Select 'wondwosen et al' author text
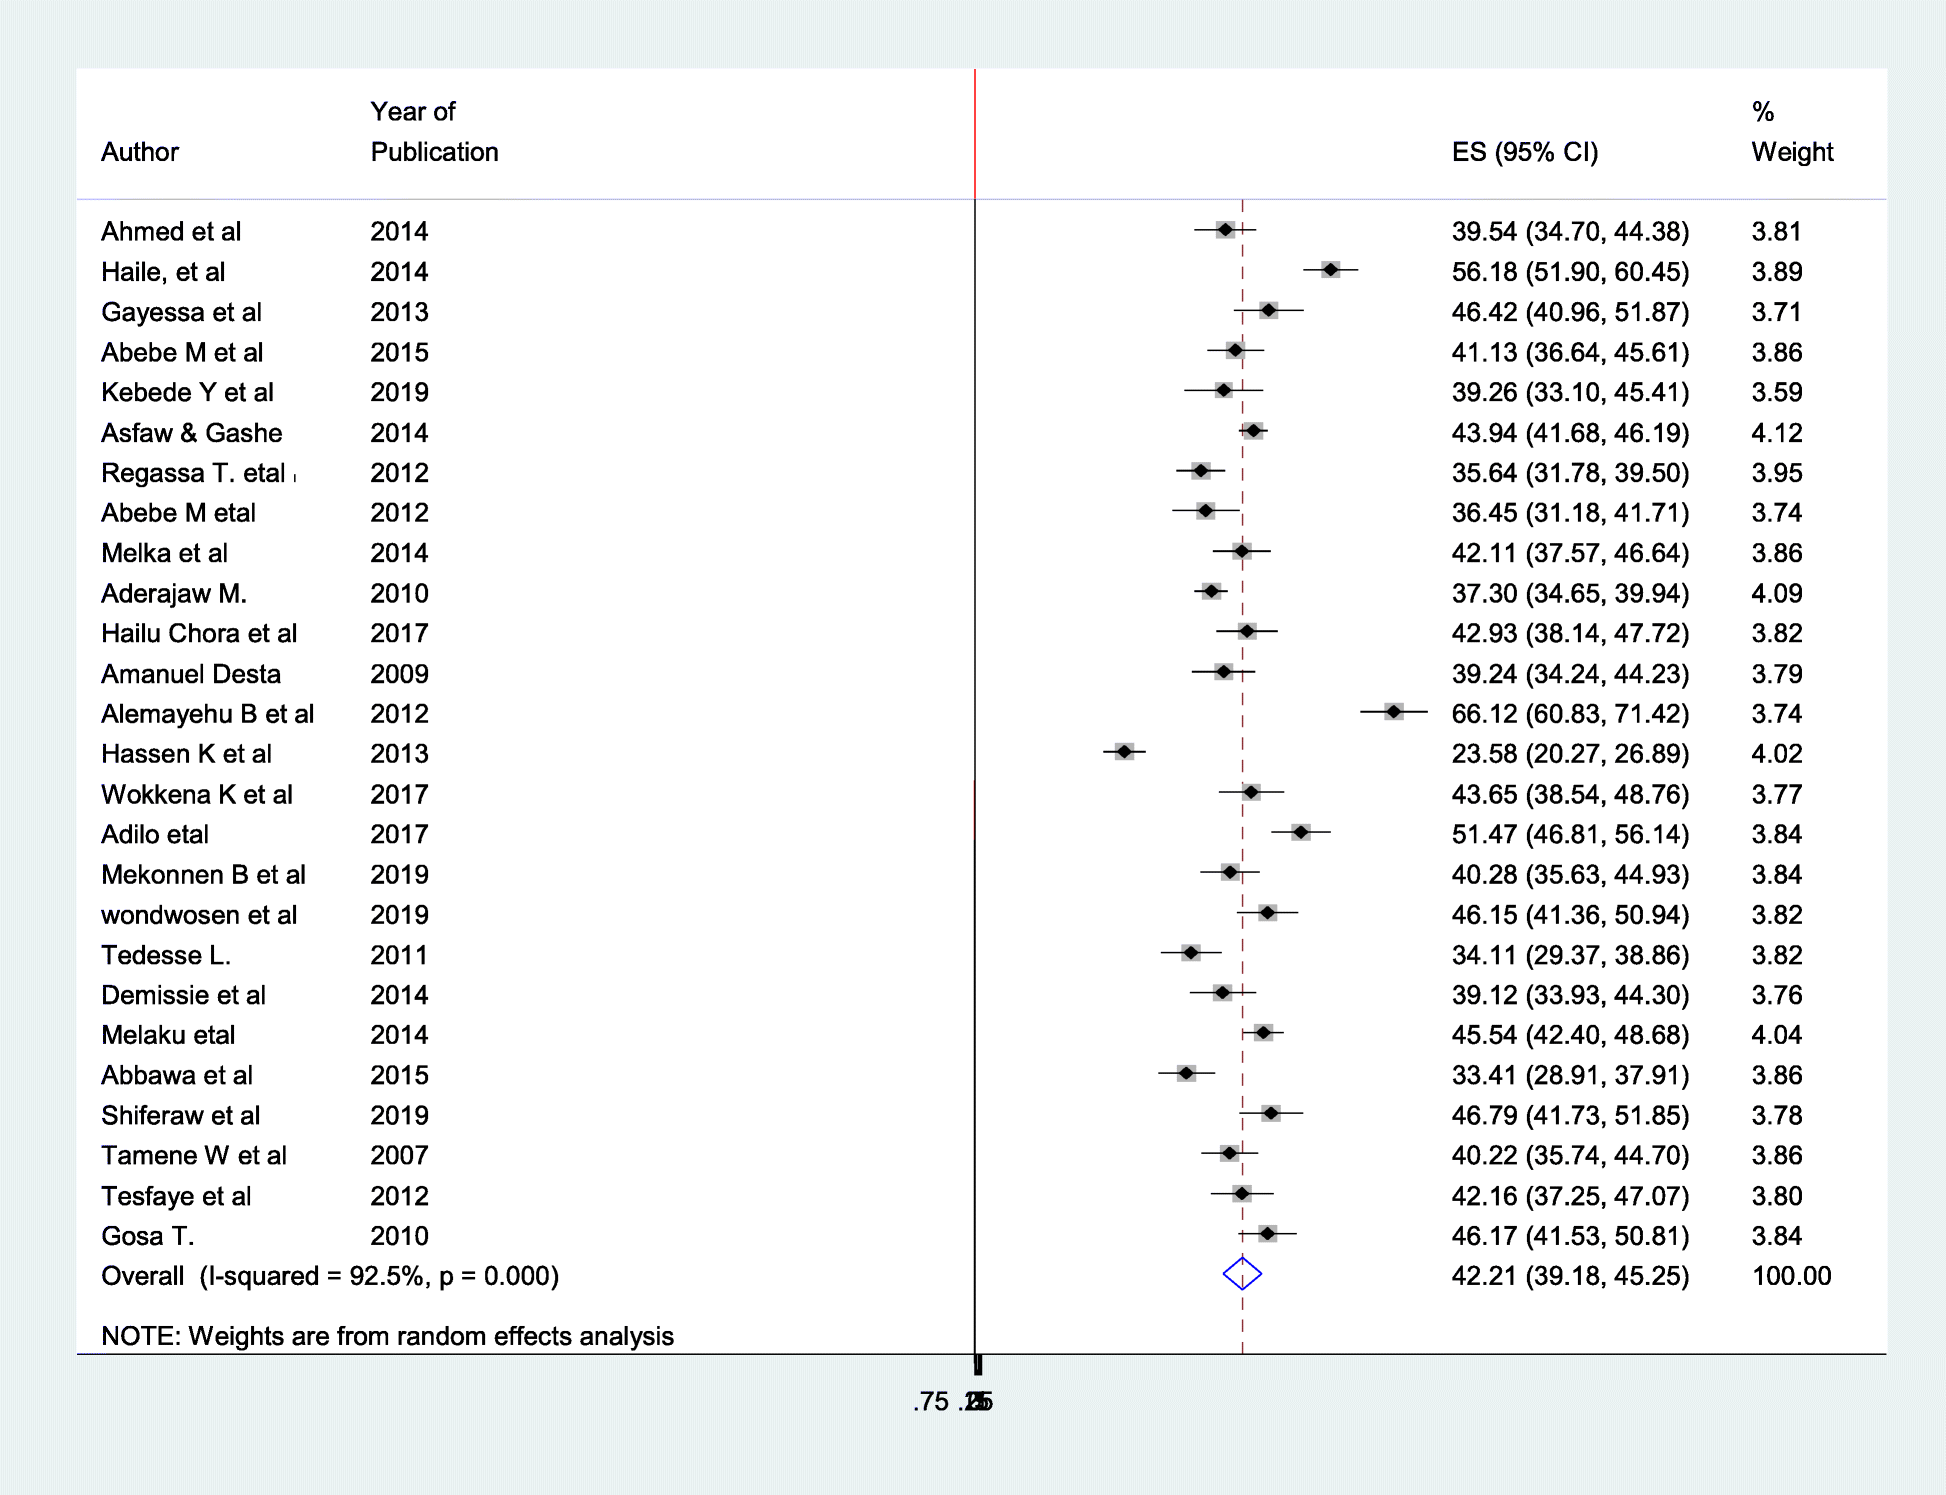Screen dimensions: 1946x1495 click(x=199, y=915)
